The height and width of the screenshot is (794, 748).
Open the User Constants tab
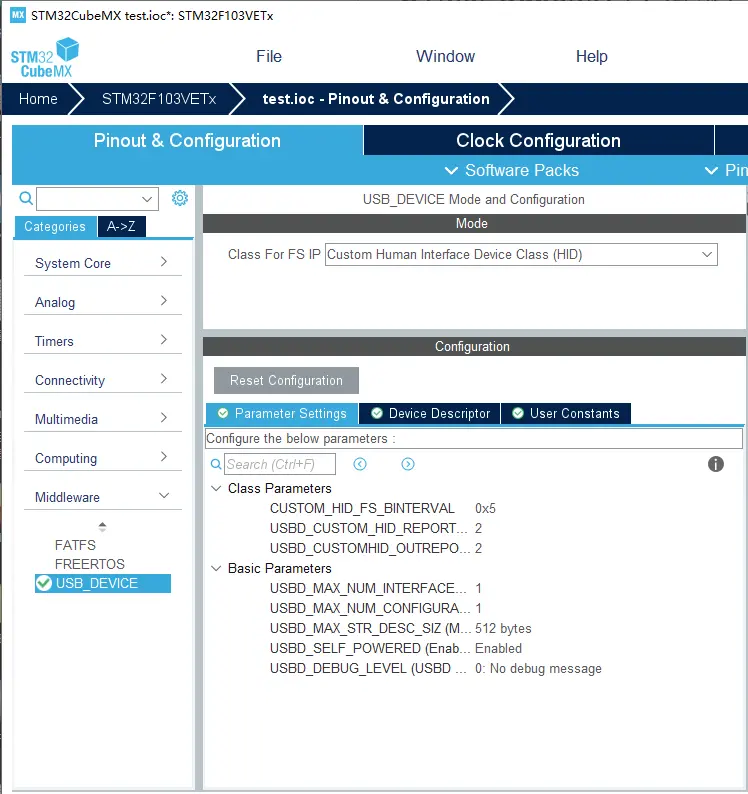[x=566, y=413]
